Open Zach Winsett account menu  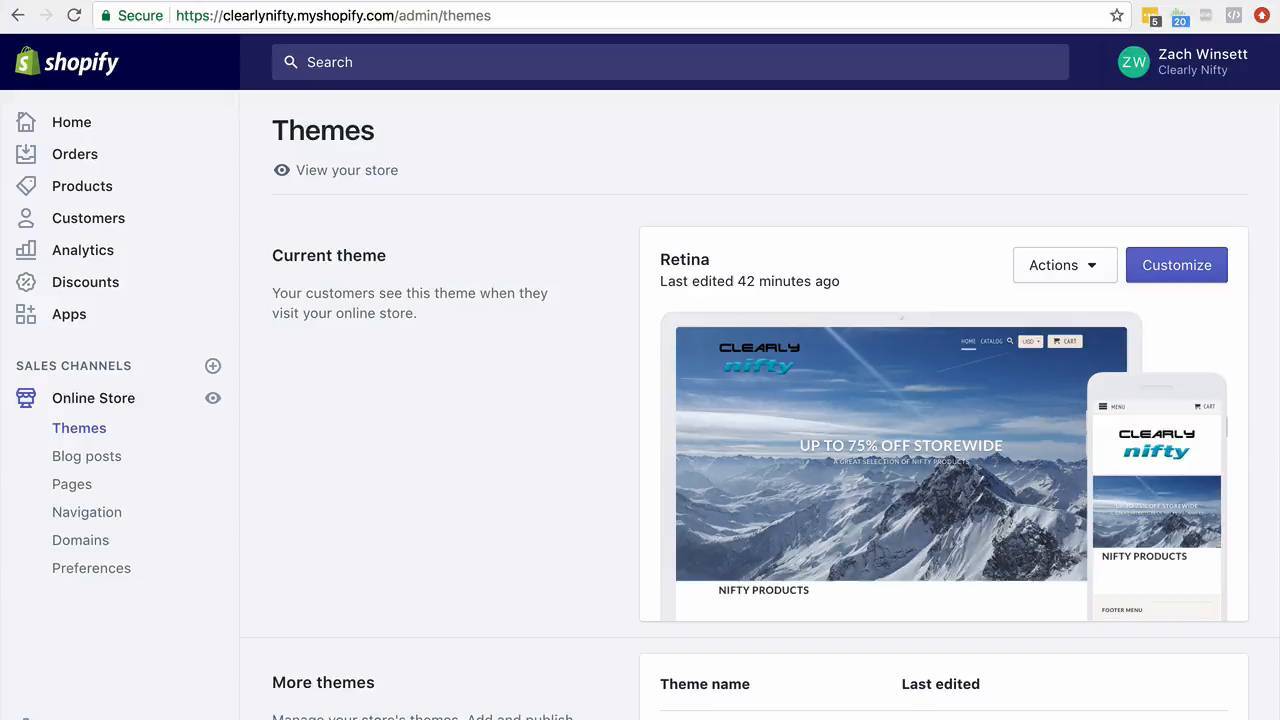1183,62
